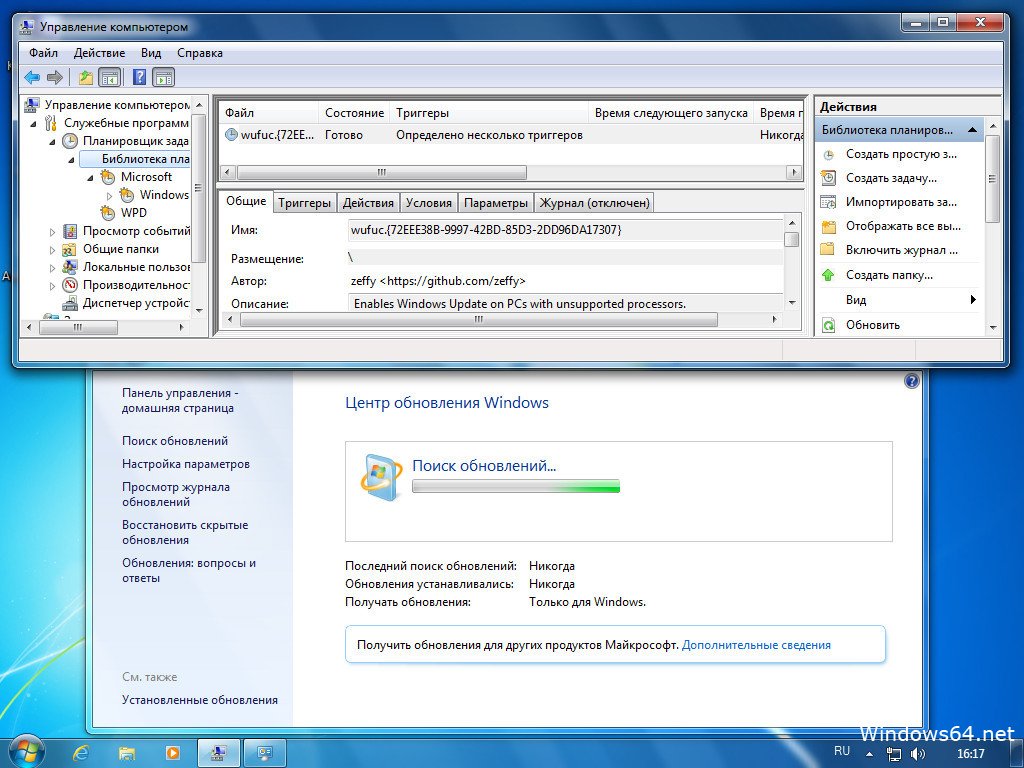Open Internet Explorer from the taskbar
1024x768 pixels.
pos(82,752)
